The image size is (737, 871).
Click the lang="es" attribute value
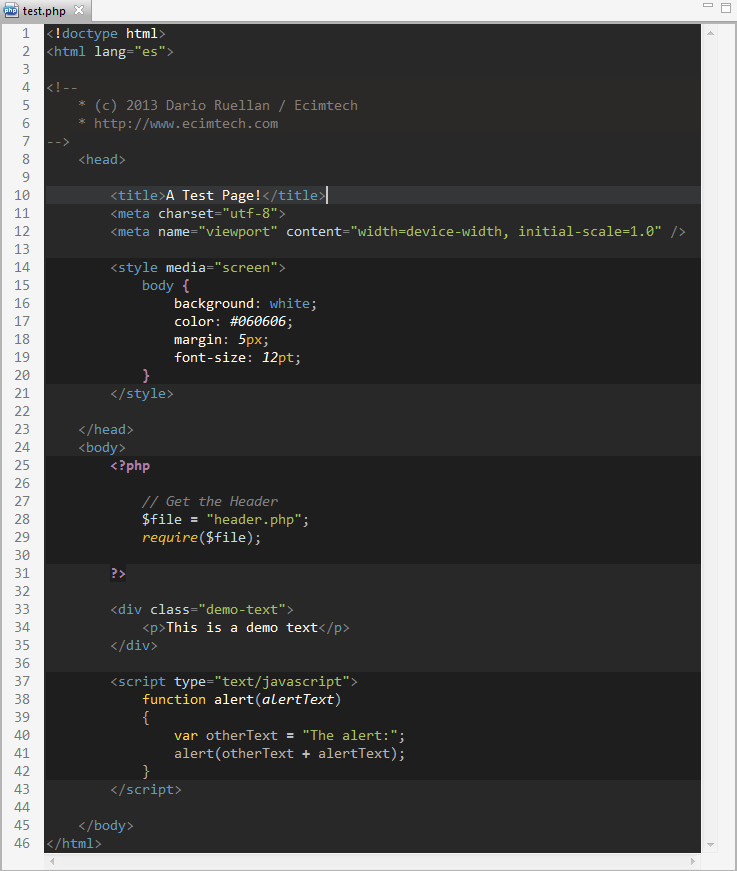(150, 52)
